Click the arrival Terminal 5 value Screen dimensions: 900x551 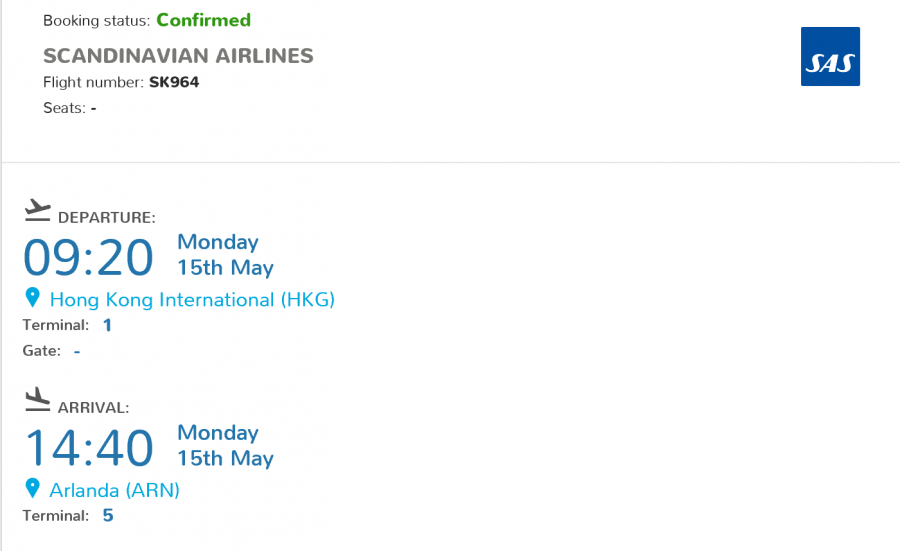[x=107, y=516]
